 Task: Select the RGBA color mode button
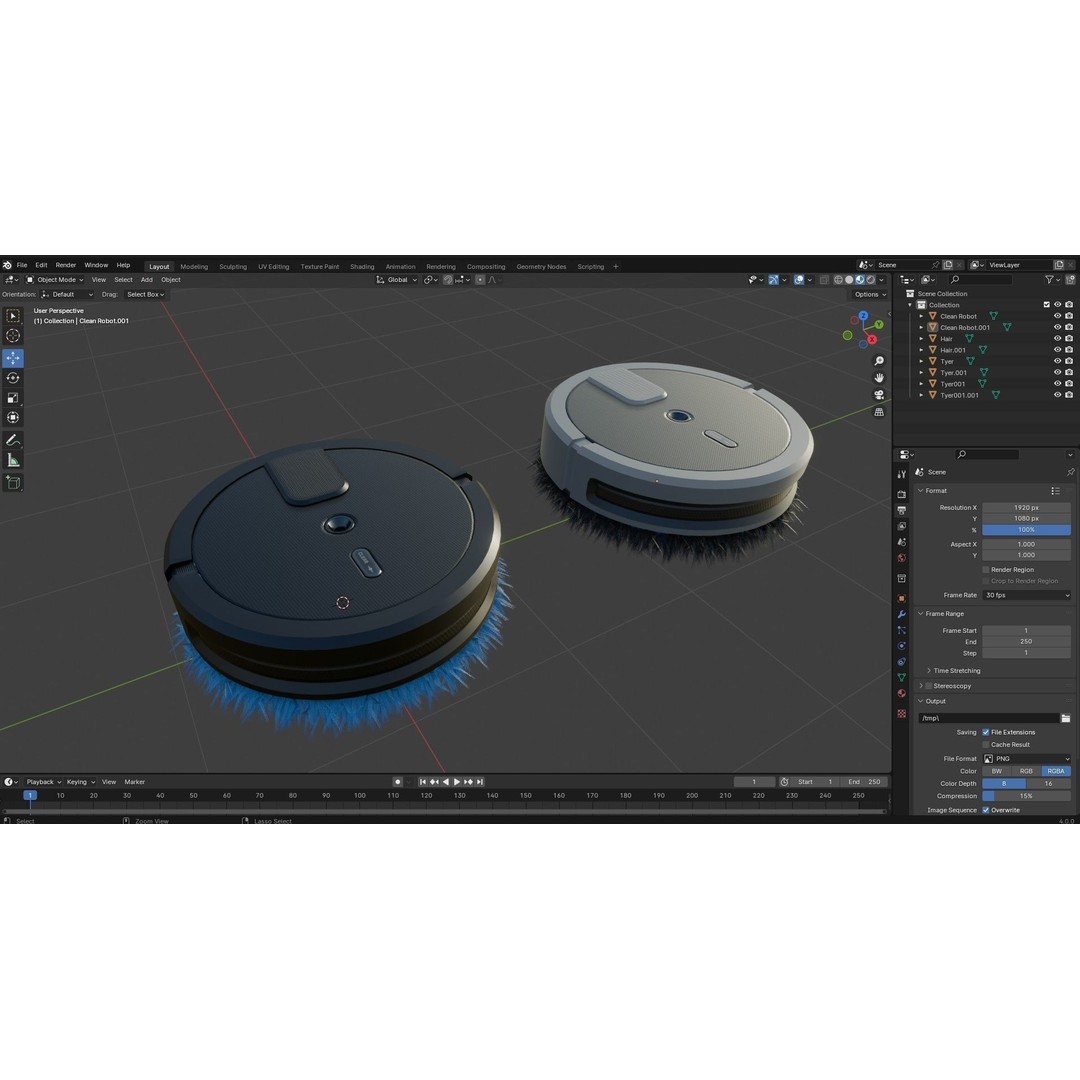pyautogui.click(x=1056, y=771)
